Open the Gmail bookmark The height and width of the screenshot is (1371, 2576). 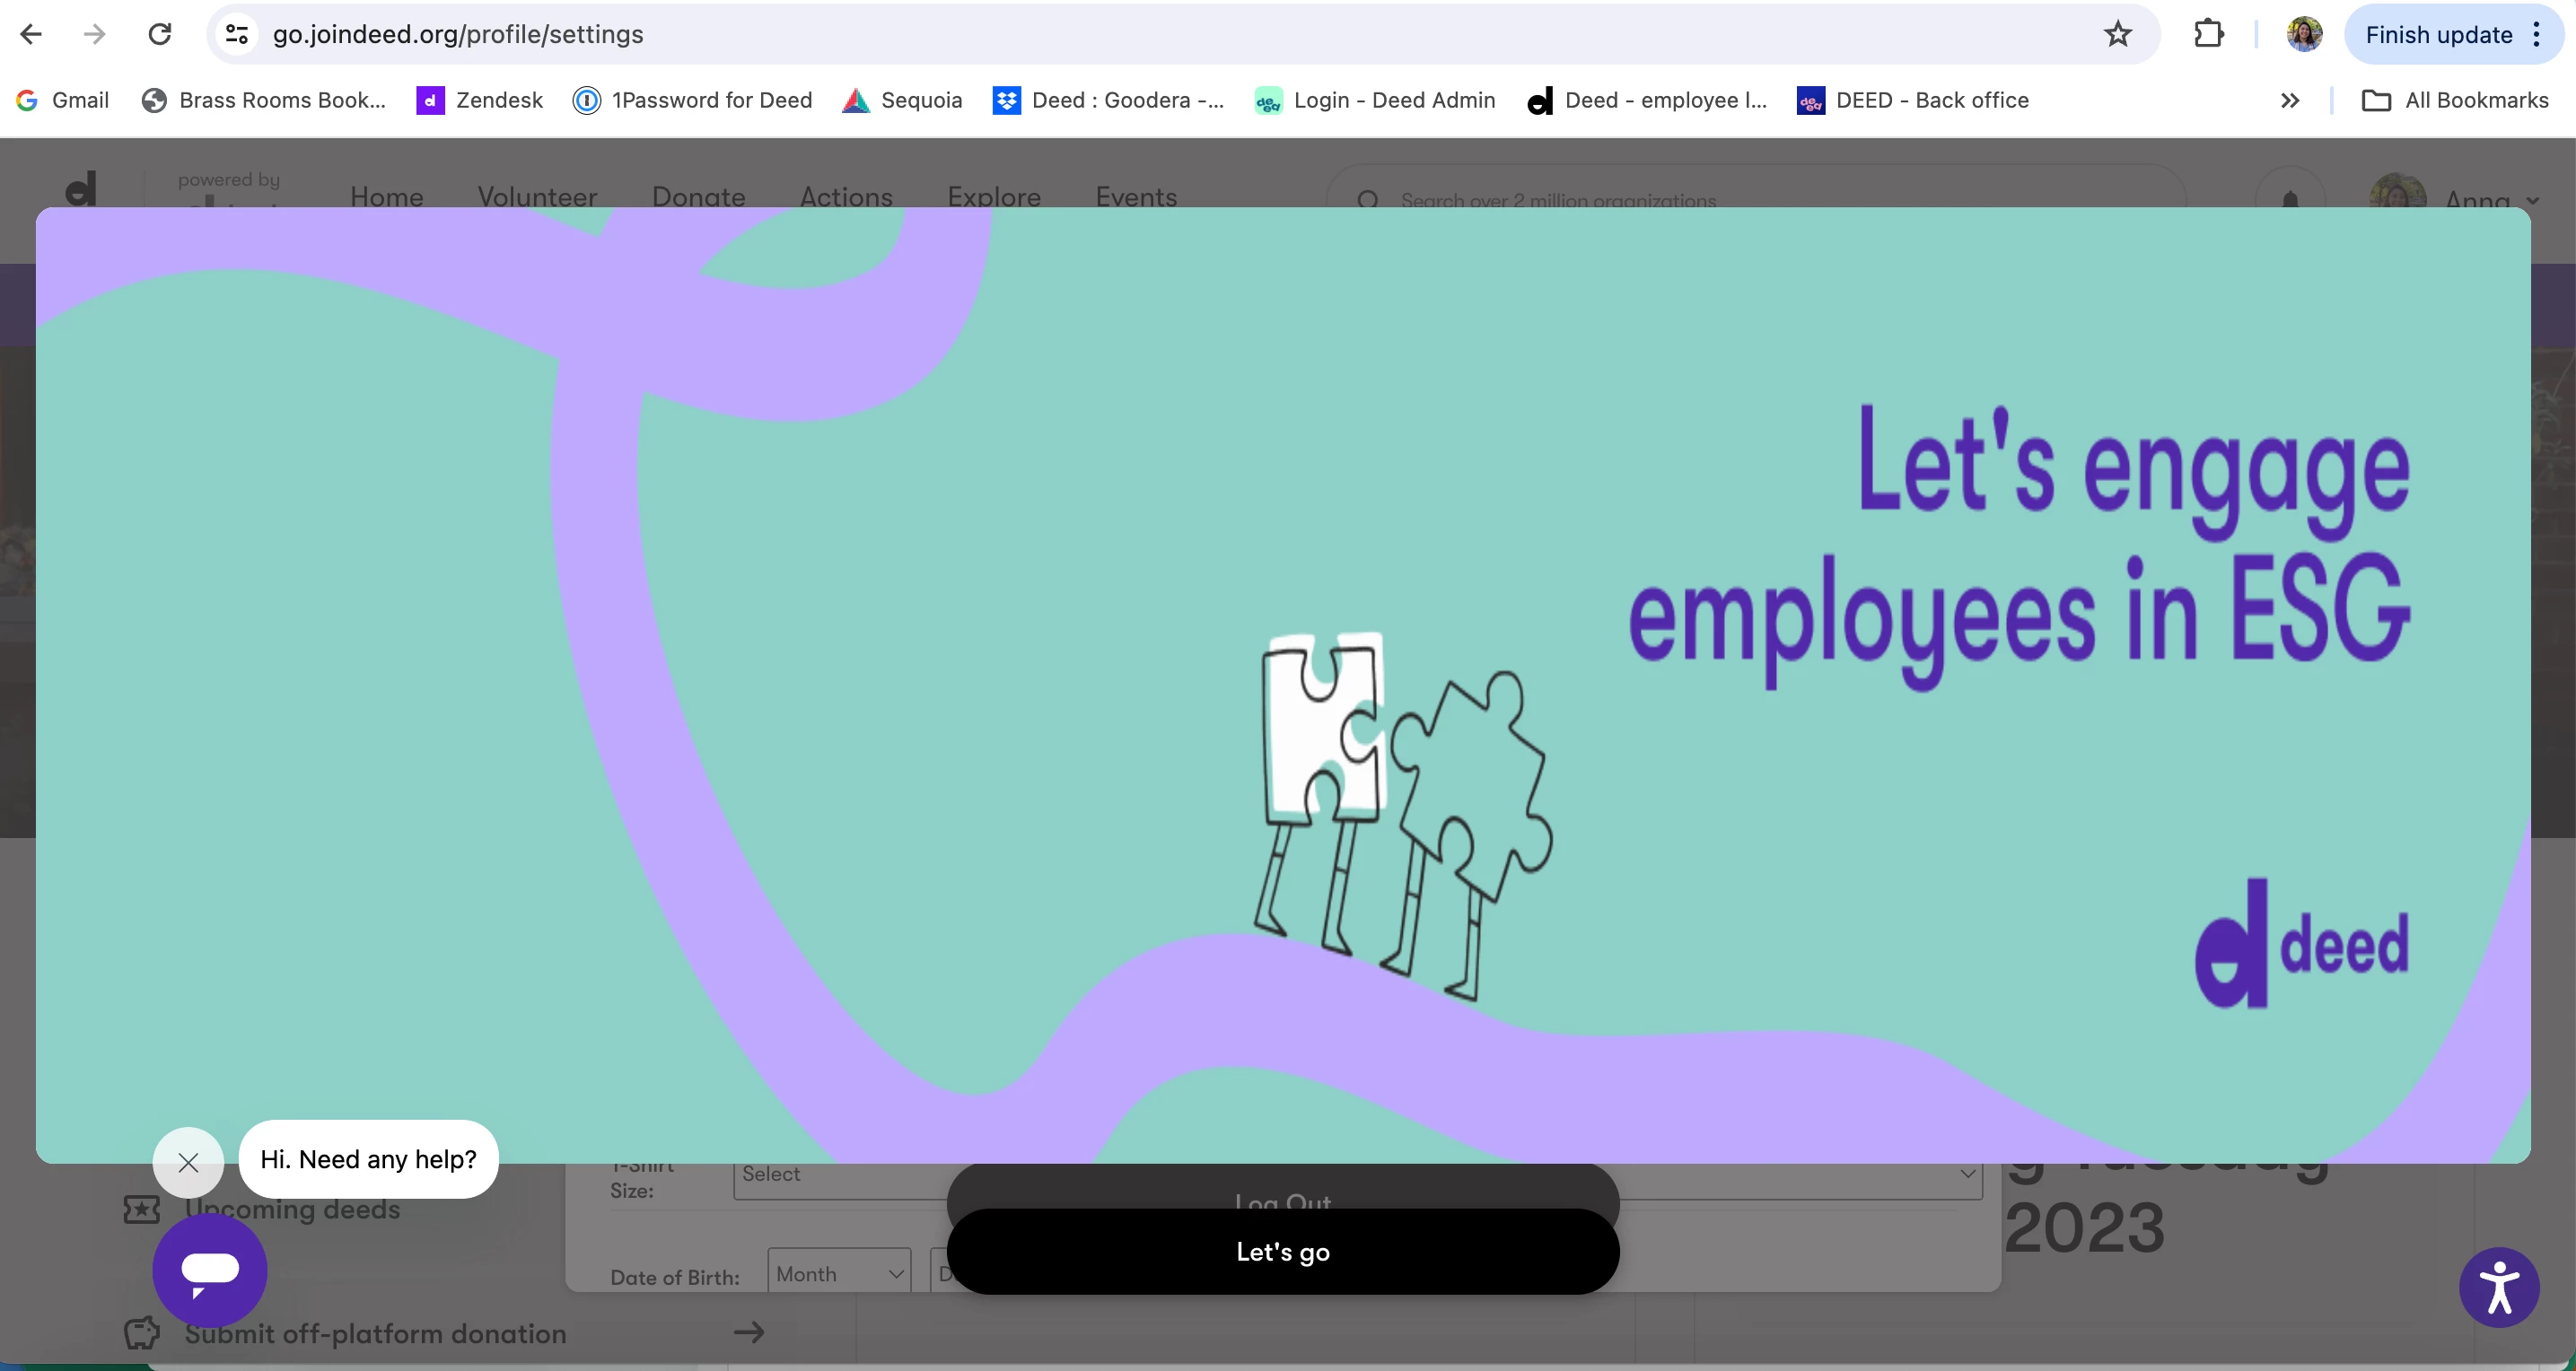click(63, 100)
